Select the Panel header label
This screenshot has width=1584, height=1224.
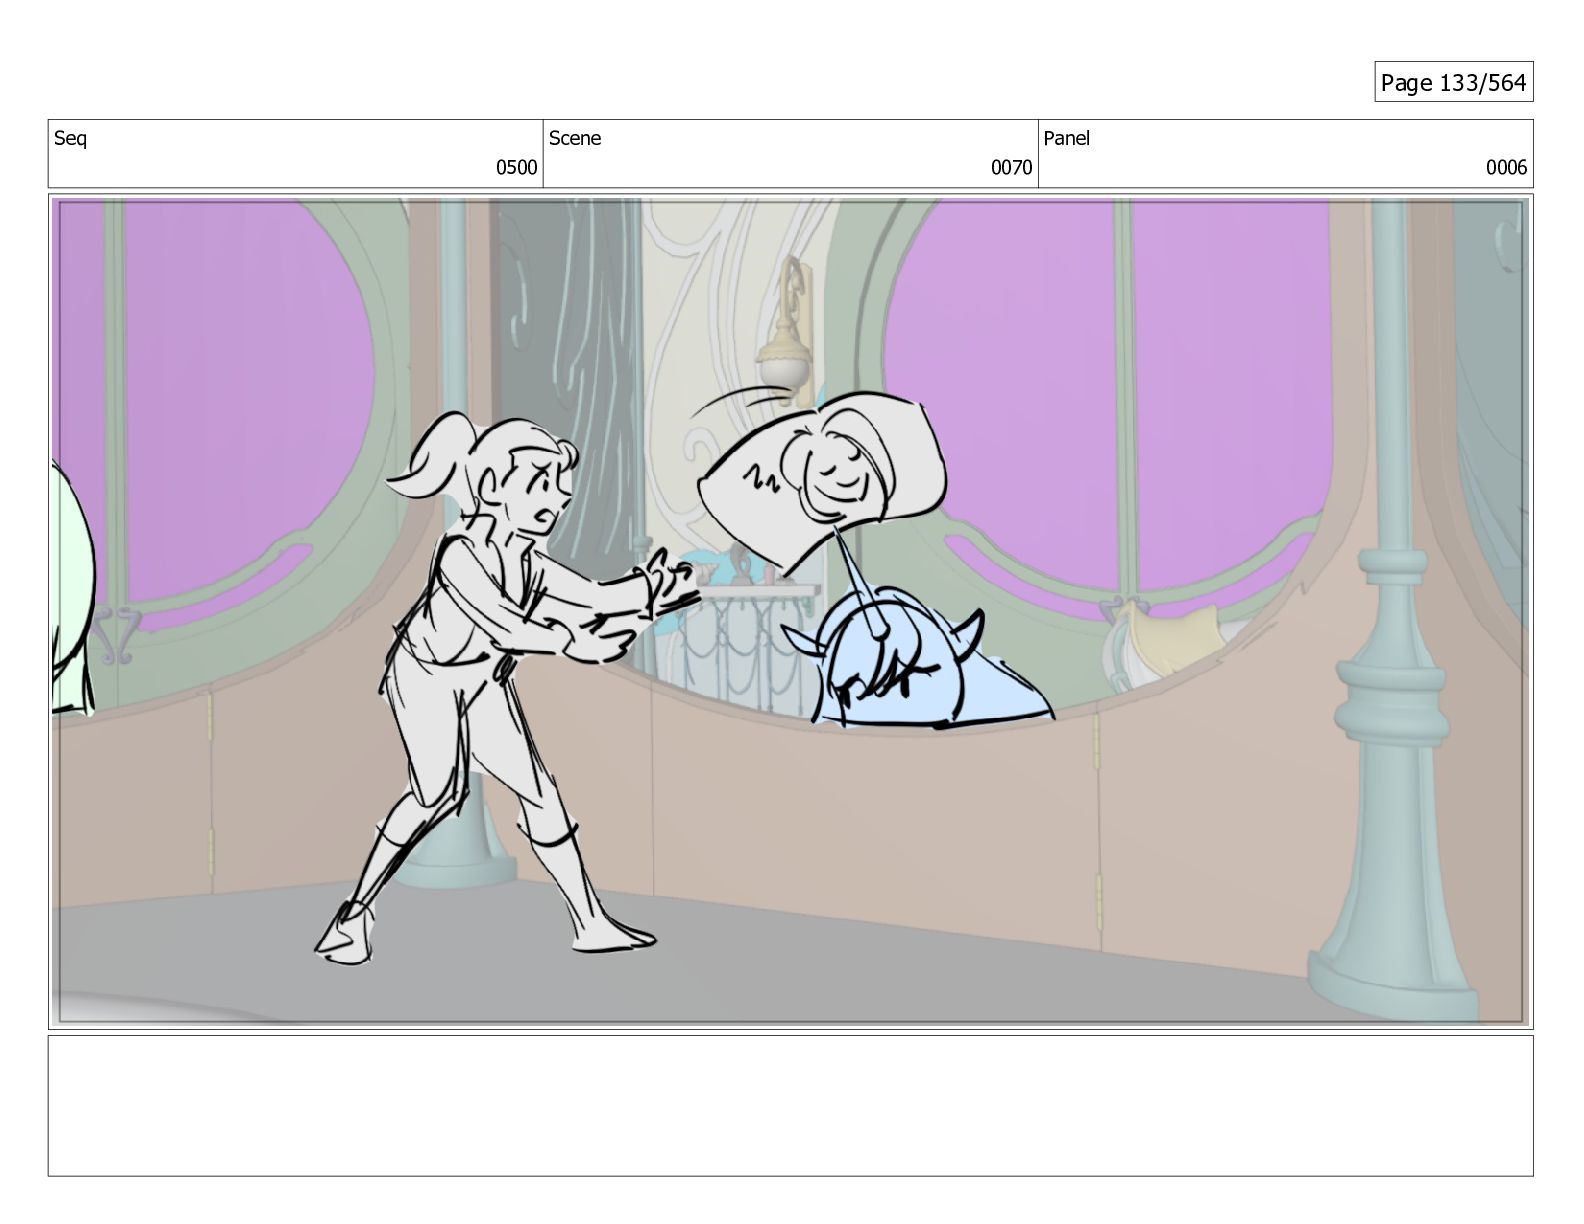coord(1066,139)
